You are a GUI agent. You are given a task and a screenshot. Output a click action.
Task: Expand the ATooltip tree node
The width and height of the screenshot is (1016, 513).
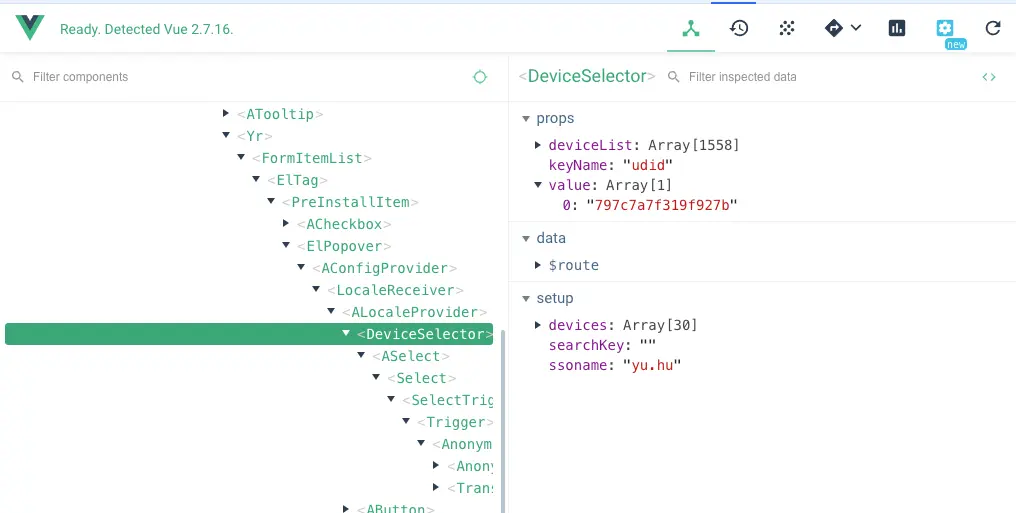pyautogui.click(x=226, y=114)
